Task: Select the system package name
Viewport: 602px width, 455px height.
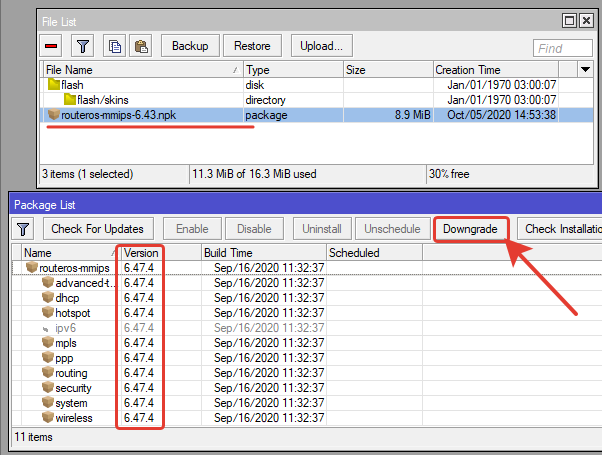Action: click(71, 403)
